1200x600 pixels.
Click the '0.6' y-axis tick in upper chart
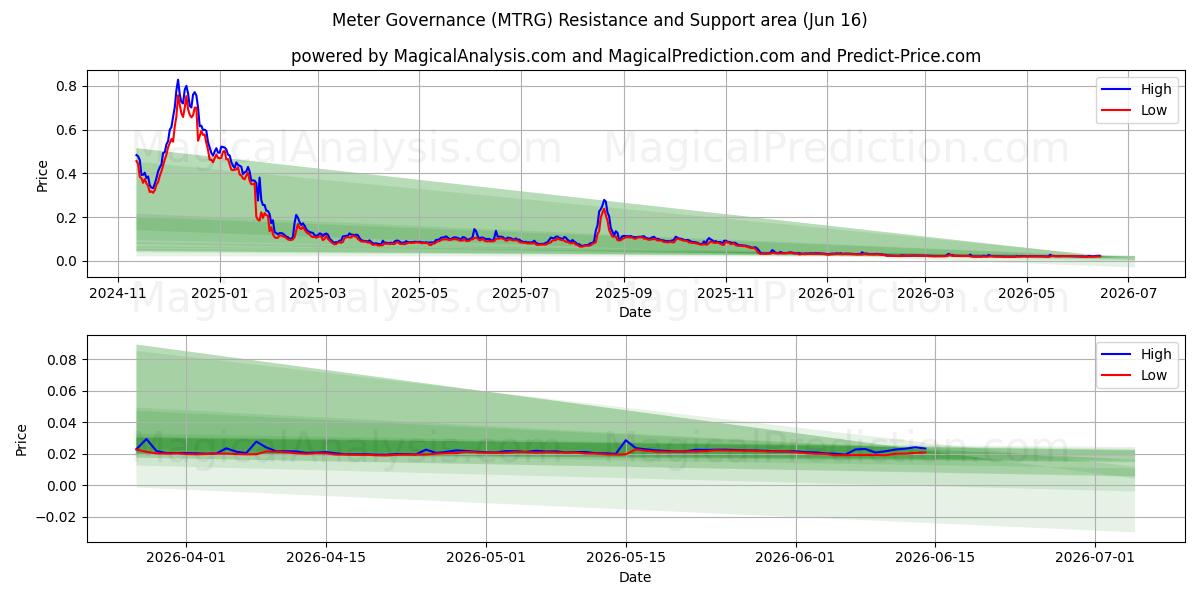point(67,130)
